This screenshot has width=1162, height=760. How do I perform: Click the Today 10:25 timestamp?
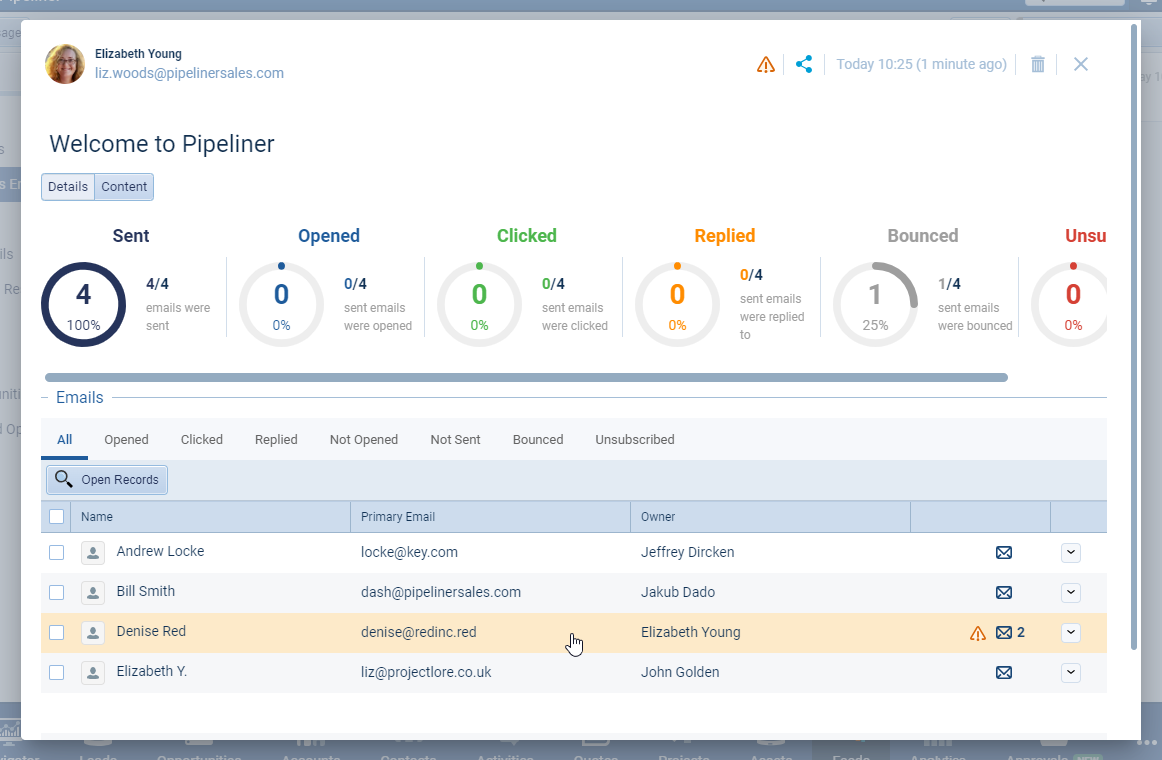pyautogui.click(x=921, y=64)
